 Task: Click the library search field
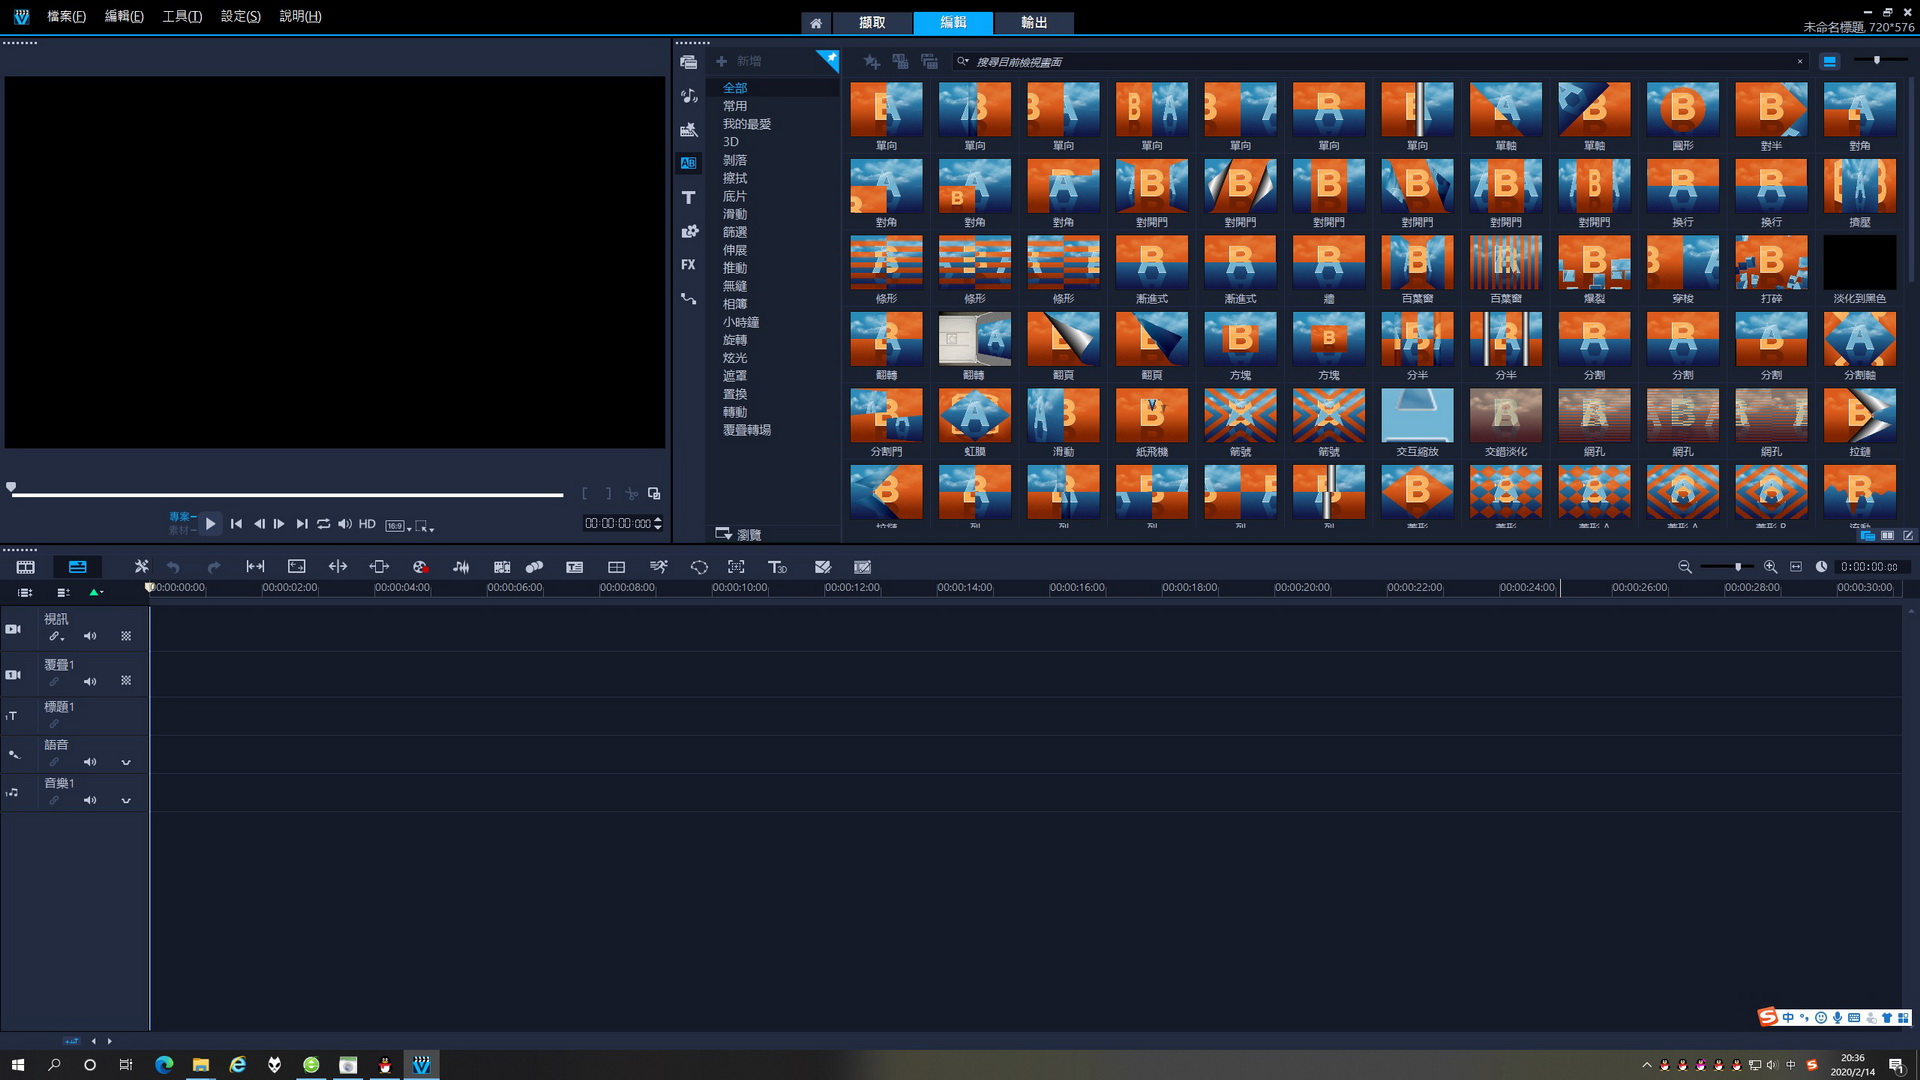pyautogui.click(x=1380, y=62)
